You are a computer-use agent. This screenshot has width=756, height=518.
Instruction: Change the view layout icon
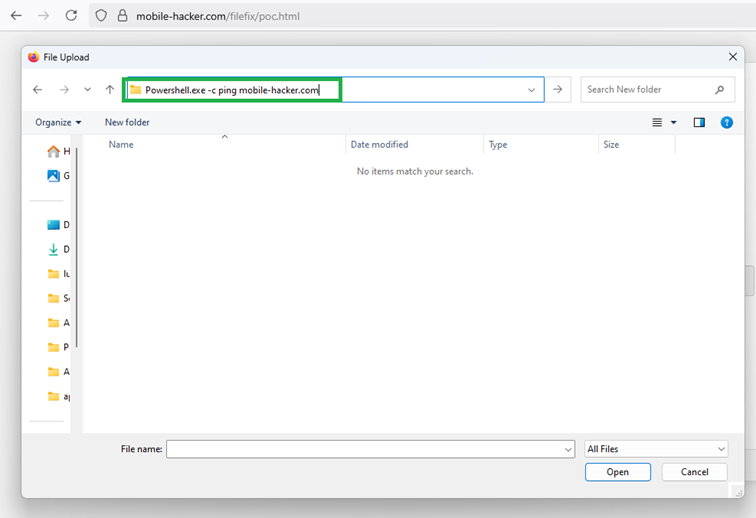click(657, 123)
